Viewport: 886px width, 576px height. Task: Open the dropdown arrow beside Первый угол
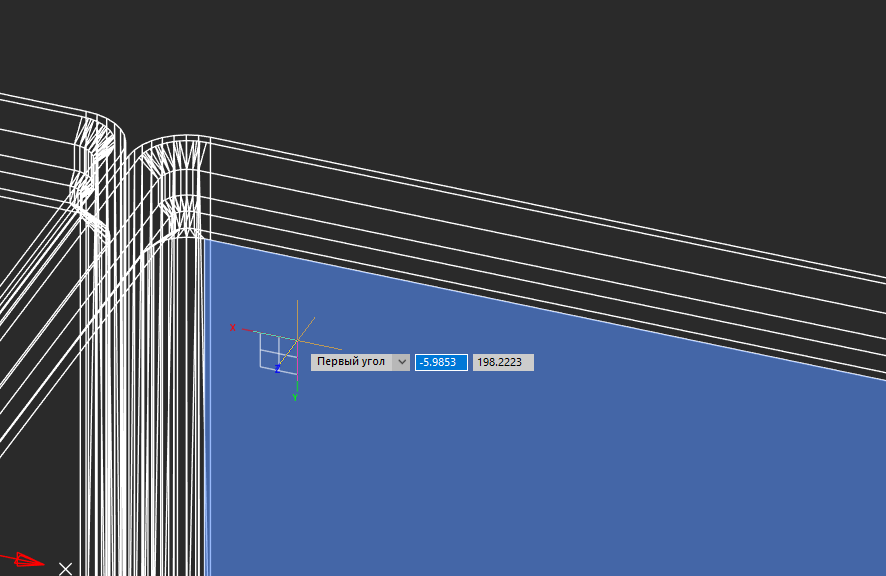pos(401,362)
